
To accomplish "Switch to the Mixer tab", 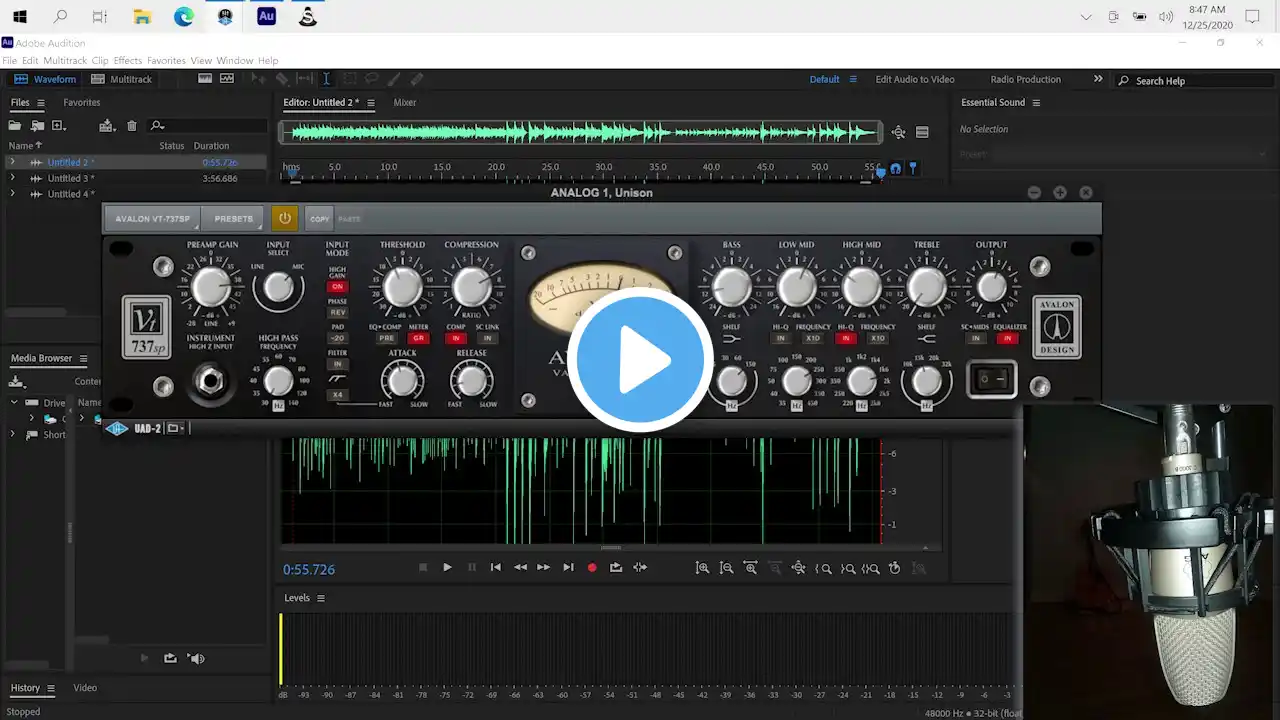I will point(404,102).
